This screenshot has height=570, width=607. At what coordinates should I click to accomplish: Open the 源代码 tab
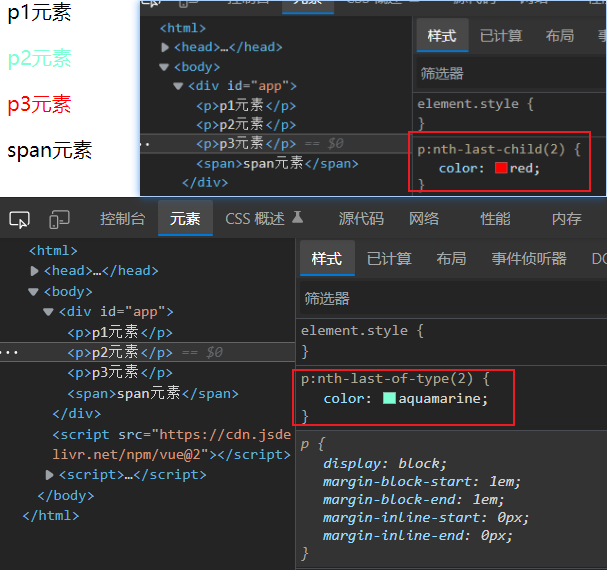[361, 219]
